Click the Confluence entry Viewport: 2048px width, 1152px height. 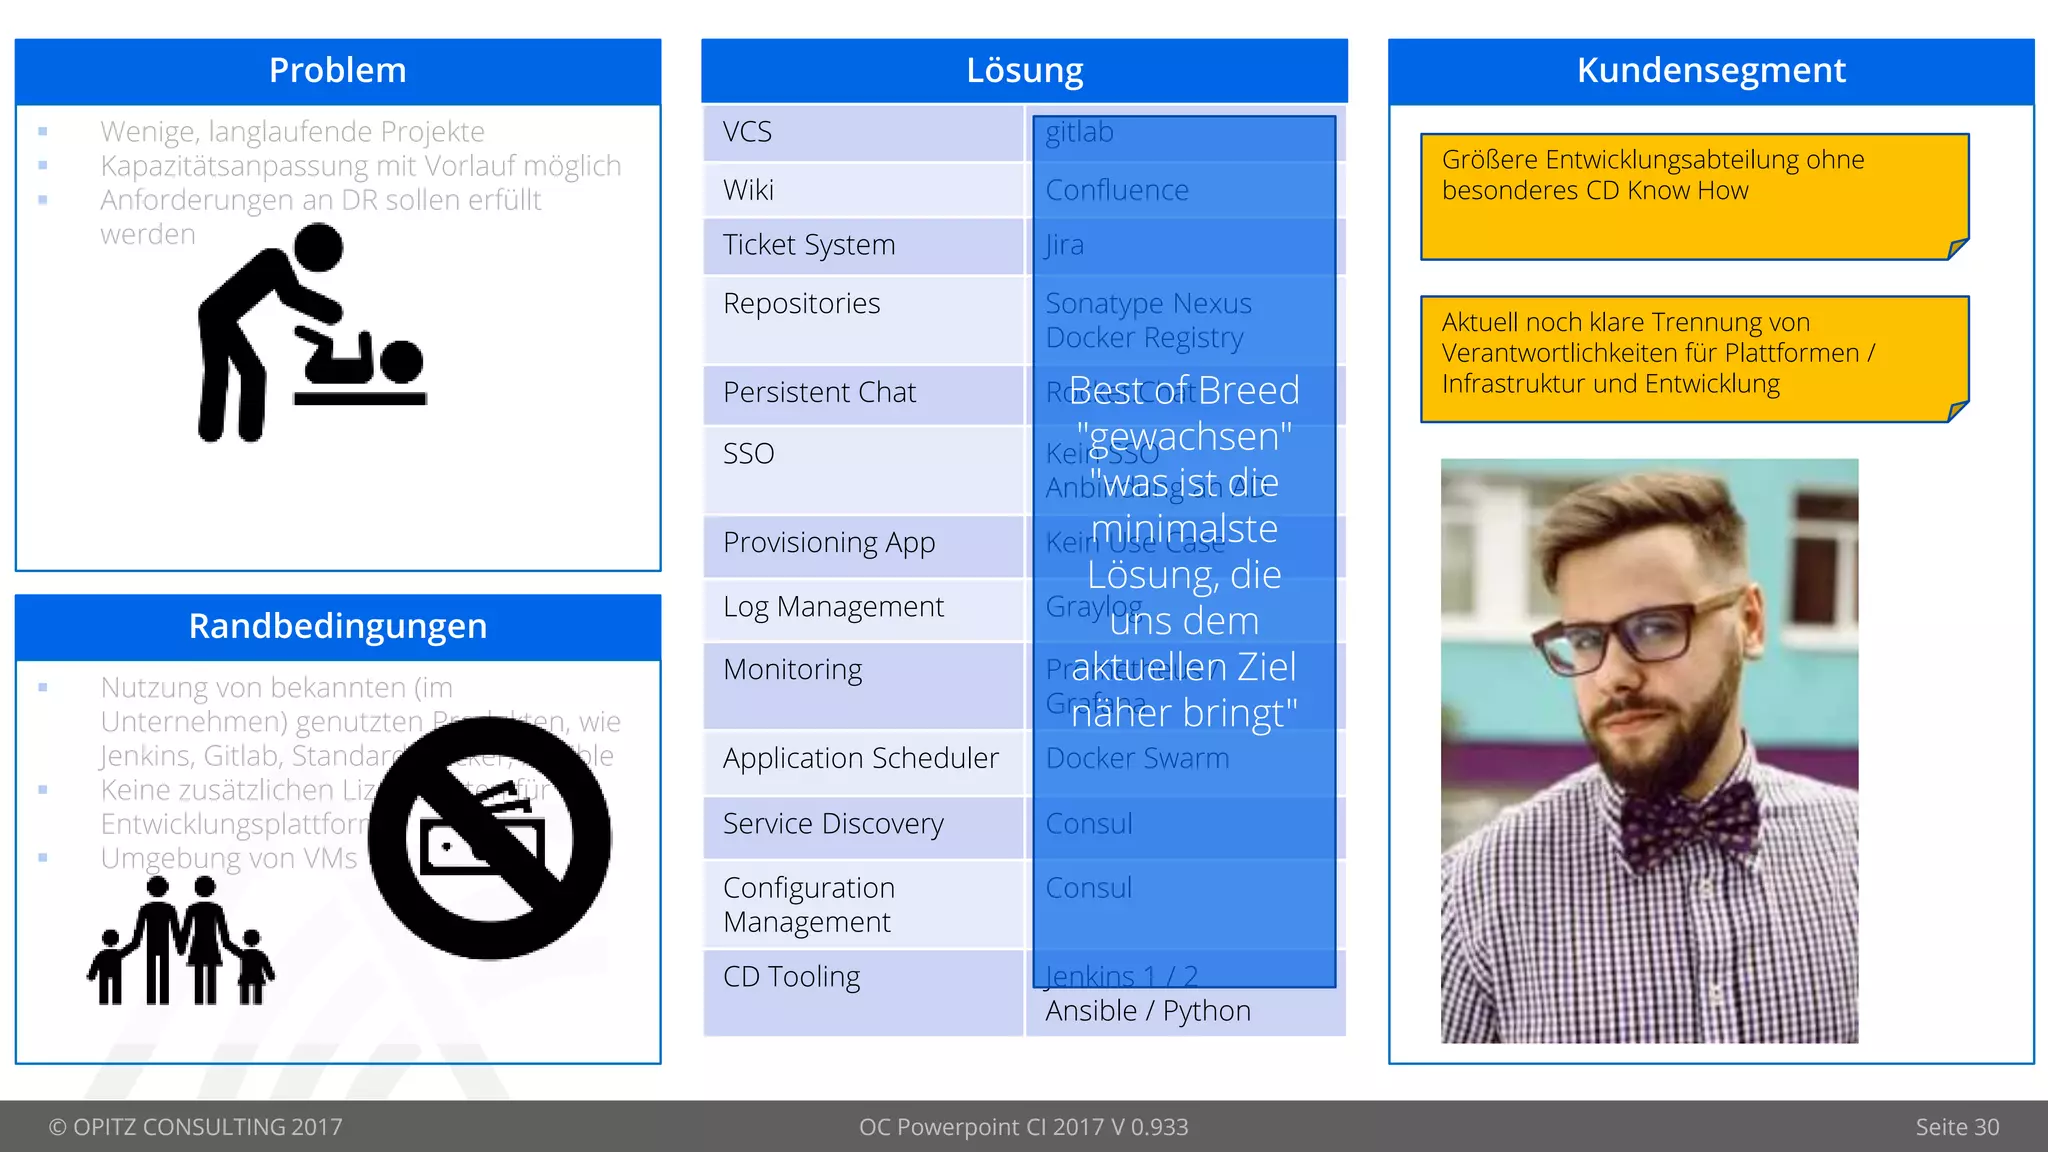(1117, 190)
